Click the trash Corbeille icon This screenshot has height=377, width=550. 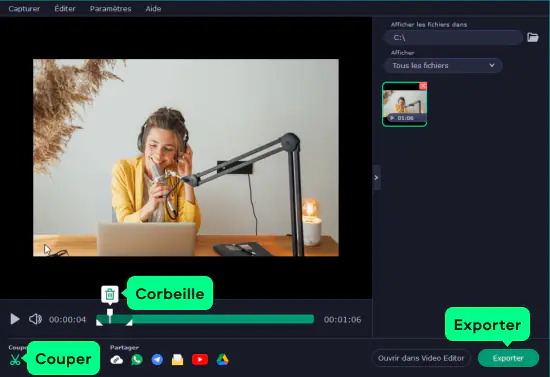click(110, 294)
